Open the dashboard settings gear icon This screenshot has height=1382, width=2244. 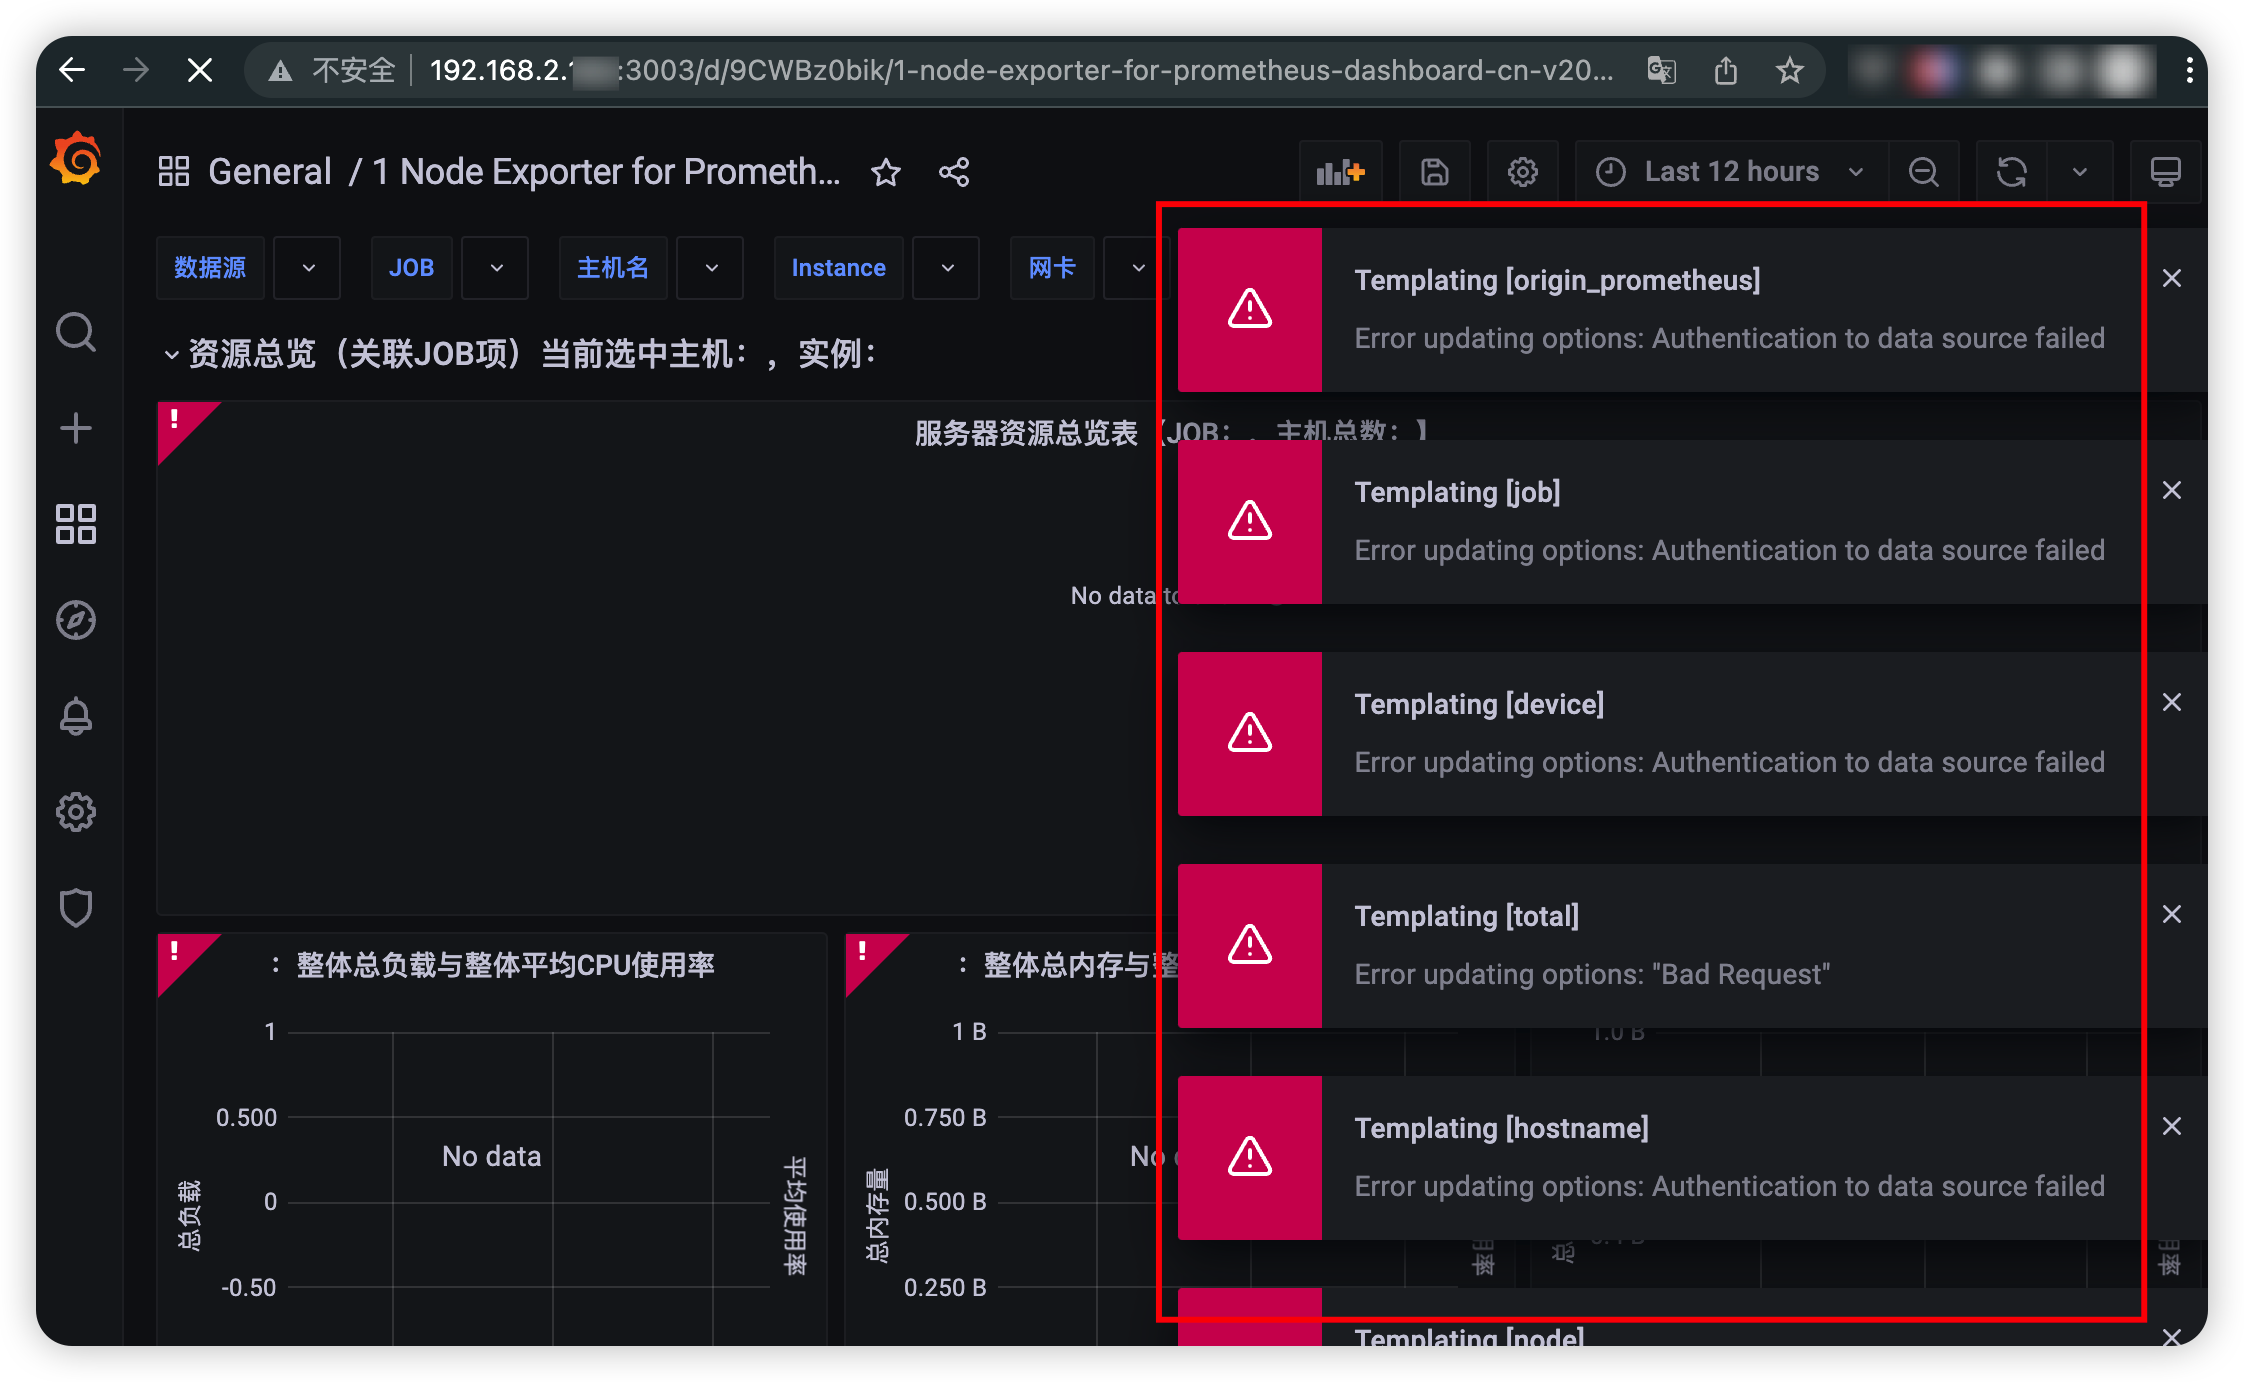[x=1522, y=172]
